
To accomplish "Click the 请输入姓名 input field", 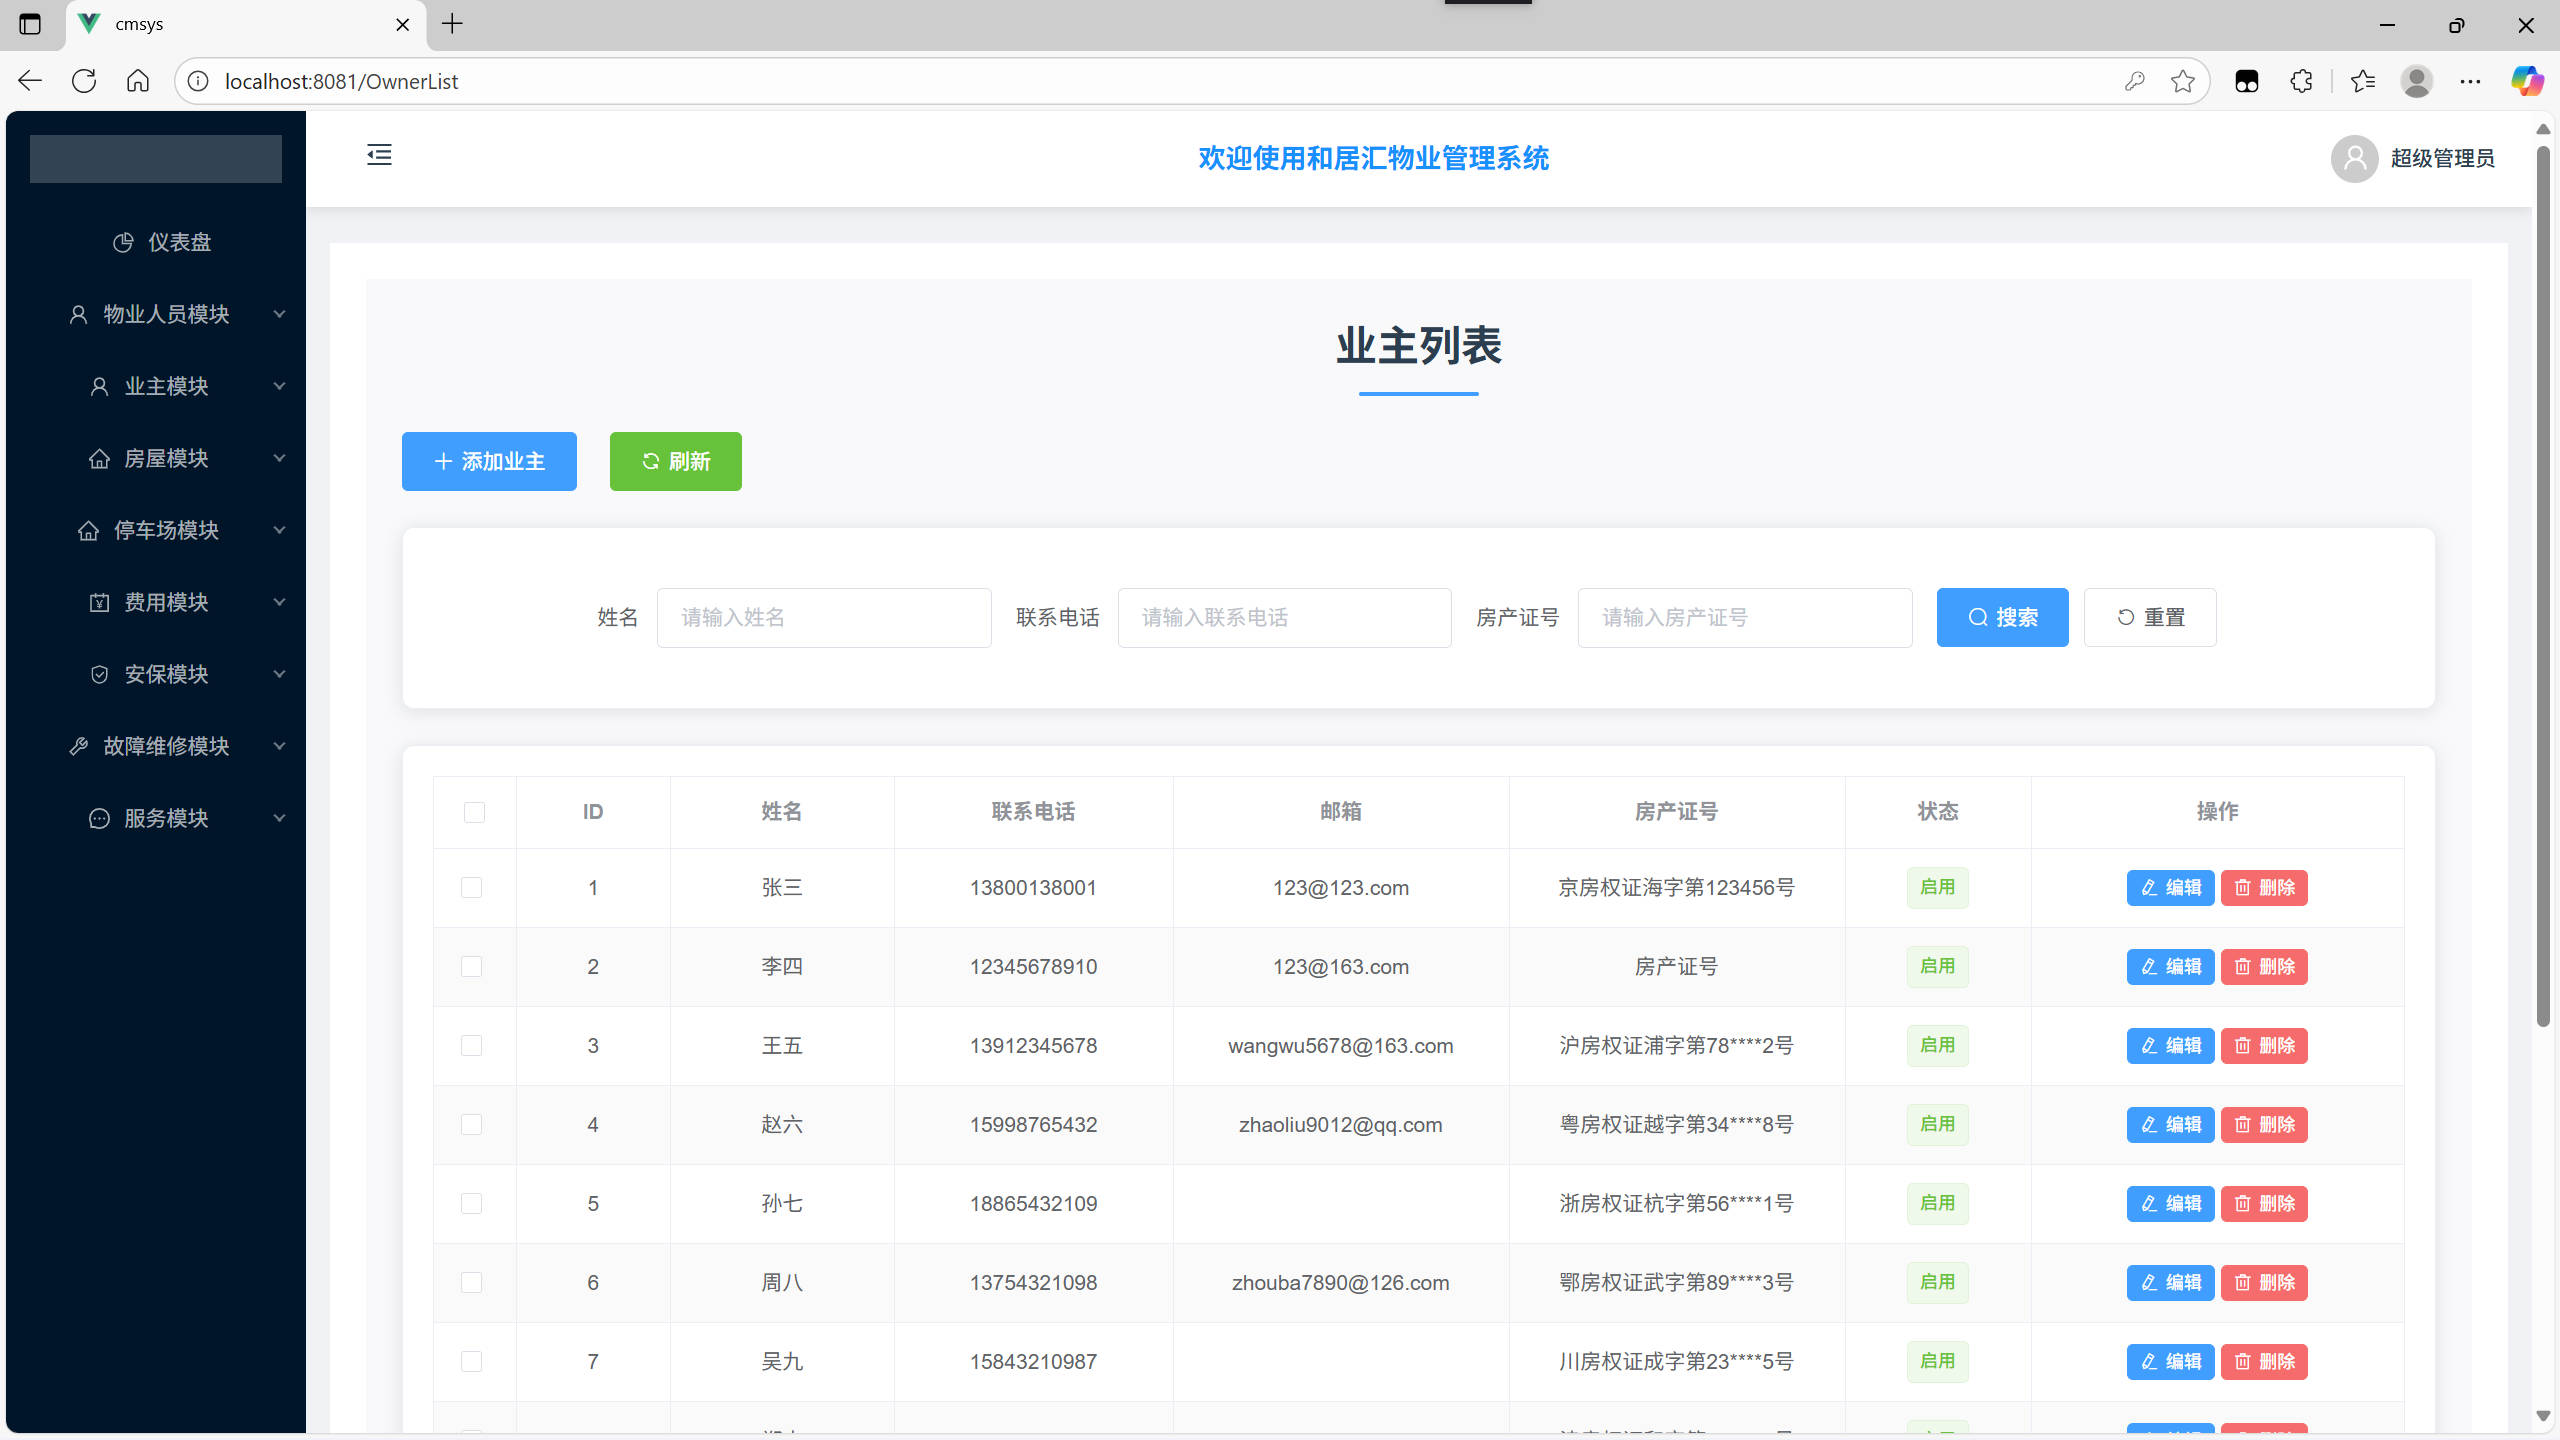I will [x=823, y=617].
